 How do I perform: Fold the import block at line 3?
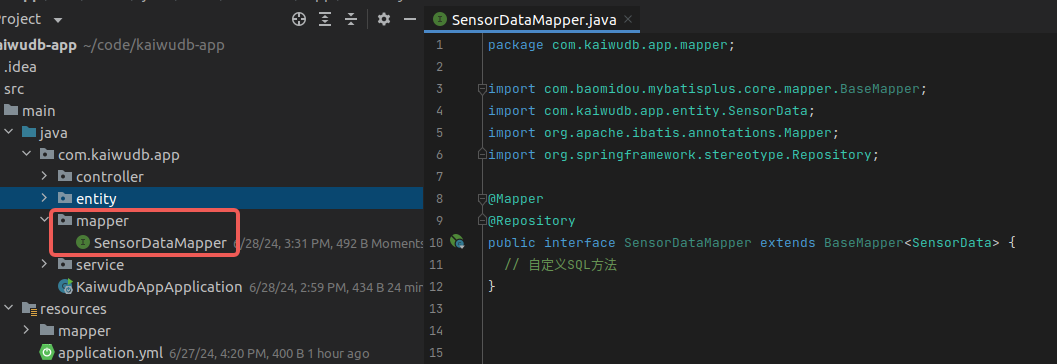click(x=481, y=88)
